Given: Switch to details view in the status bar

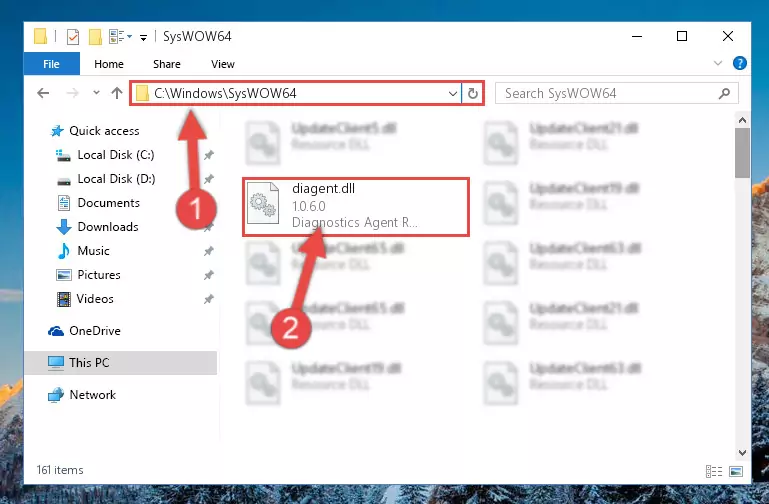Looking at the screenshot, I should click(714, 471).
